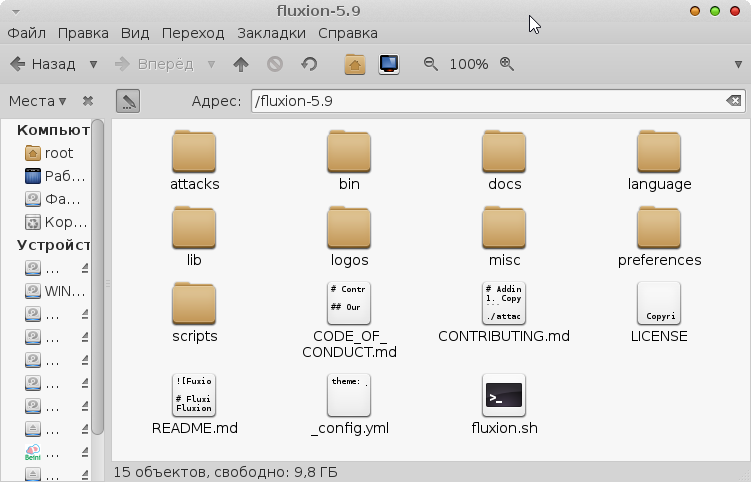751x482 pixels.
Task: Close the Places sidebar panel
Action: [x=88, y=101]
